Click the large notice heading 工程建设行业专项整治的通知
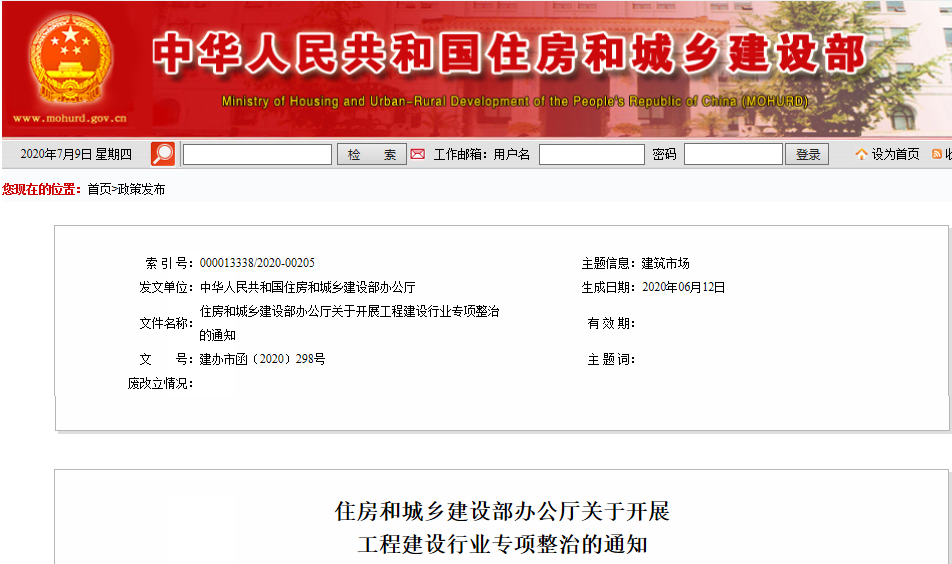This screenshot has width=952, height=564. 502,545
